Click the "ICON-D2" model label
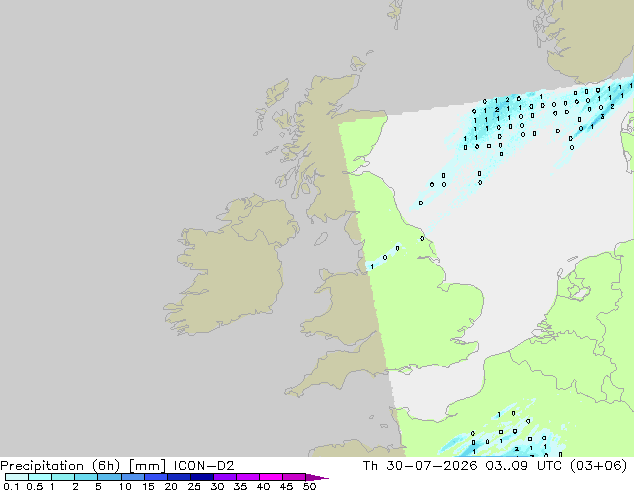 point(204,466)
